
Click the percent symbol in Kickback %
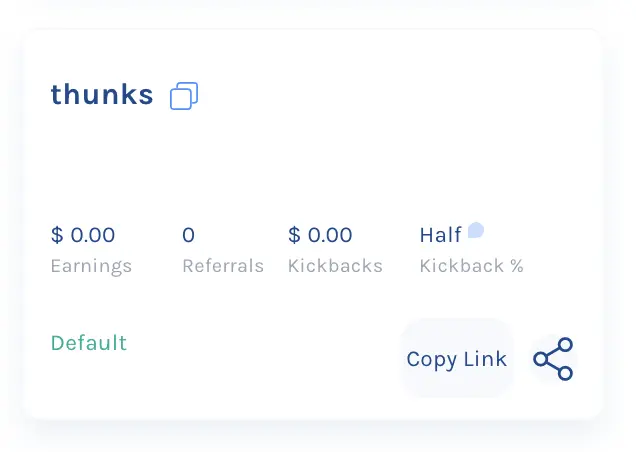click(x=517, y=266)
